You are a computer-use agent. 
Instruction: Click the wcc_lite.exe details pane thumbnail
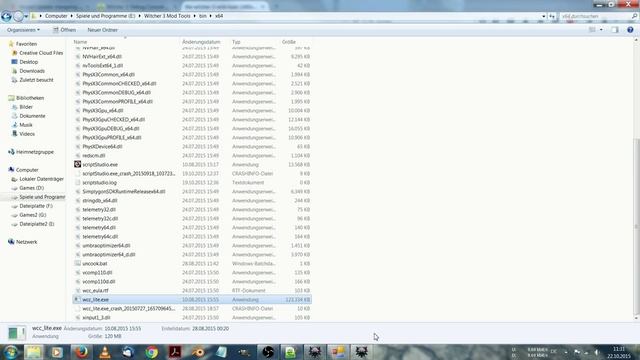point(17,333)
